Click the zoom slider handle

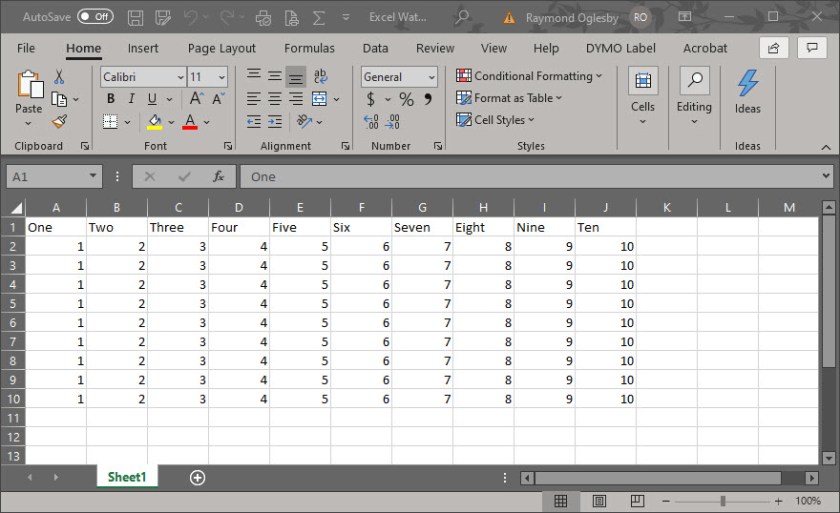(723, 501)
